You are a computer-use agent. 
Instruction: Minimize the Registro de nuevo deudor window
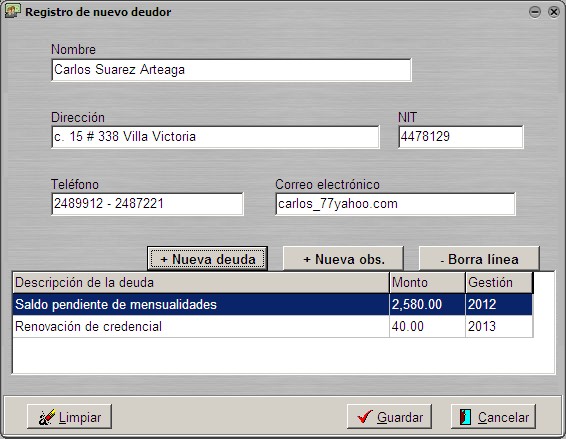pos(535,12)
